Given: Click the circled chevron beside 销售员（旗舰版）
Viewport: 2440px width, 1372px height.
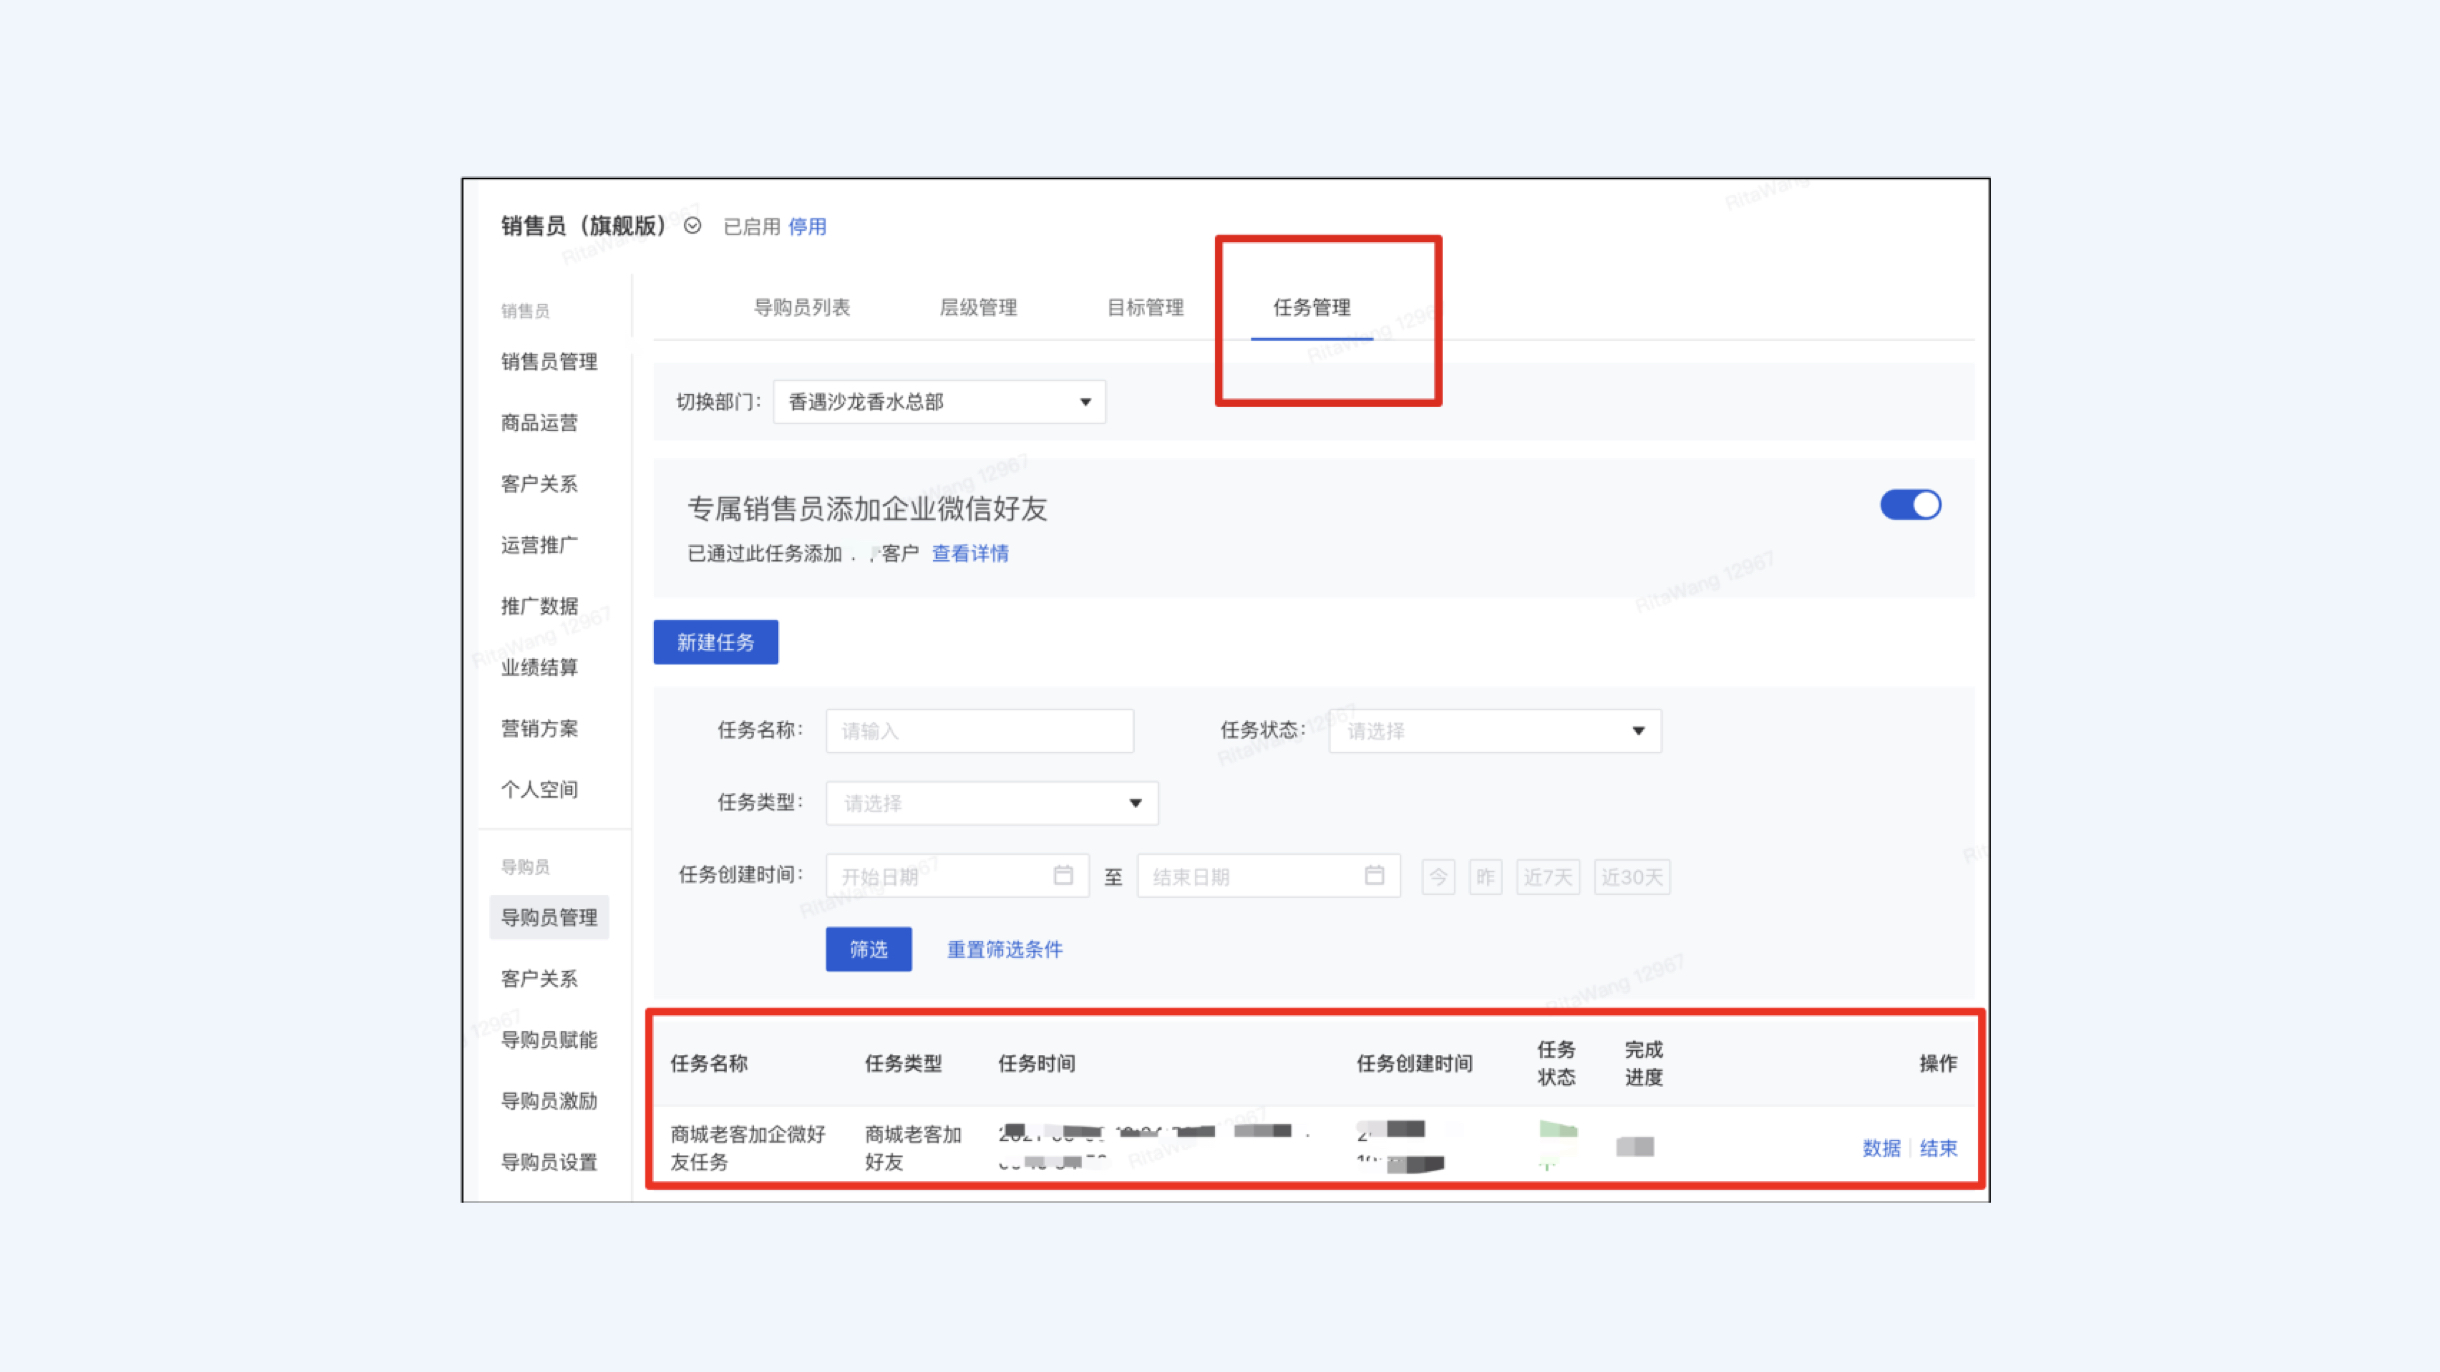Looking at the screenshot, I should 692,226.
